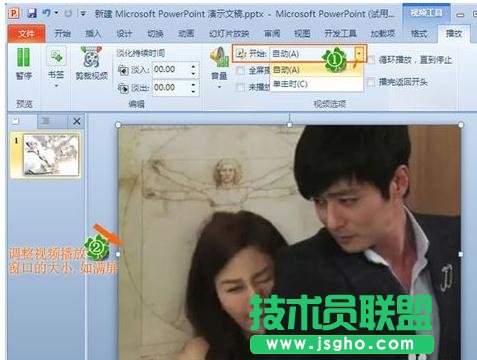Click the Volume (音量) speaker icon
Screen dimensions: 477x360
pyautogui.click(x=219, y=57)
